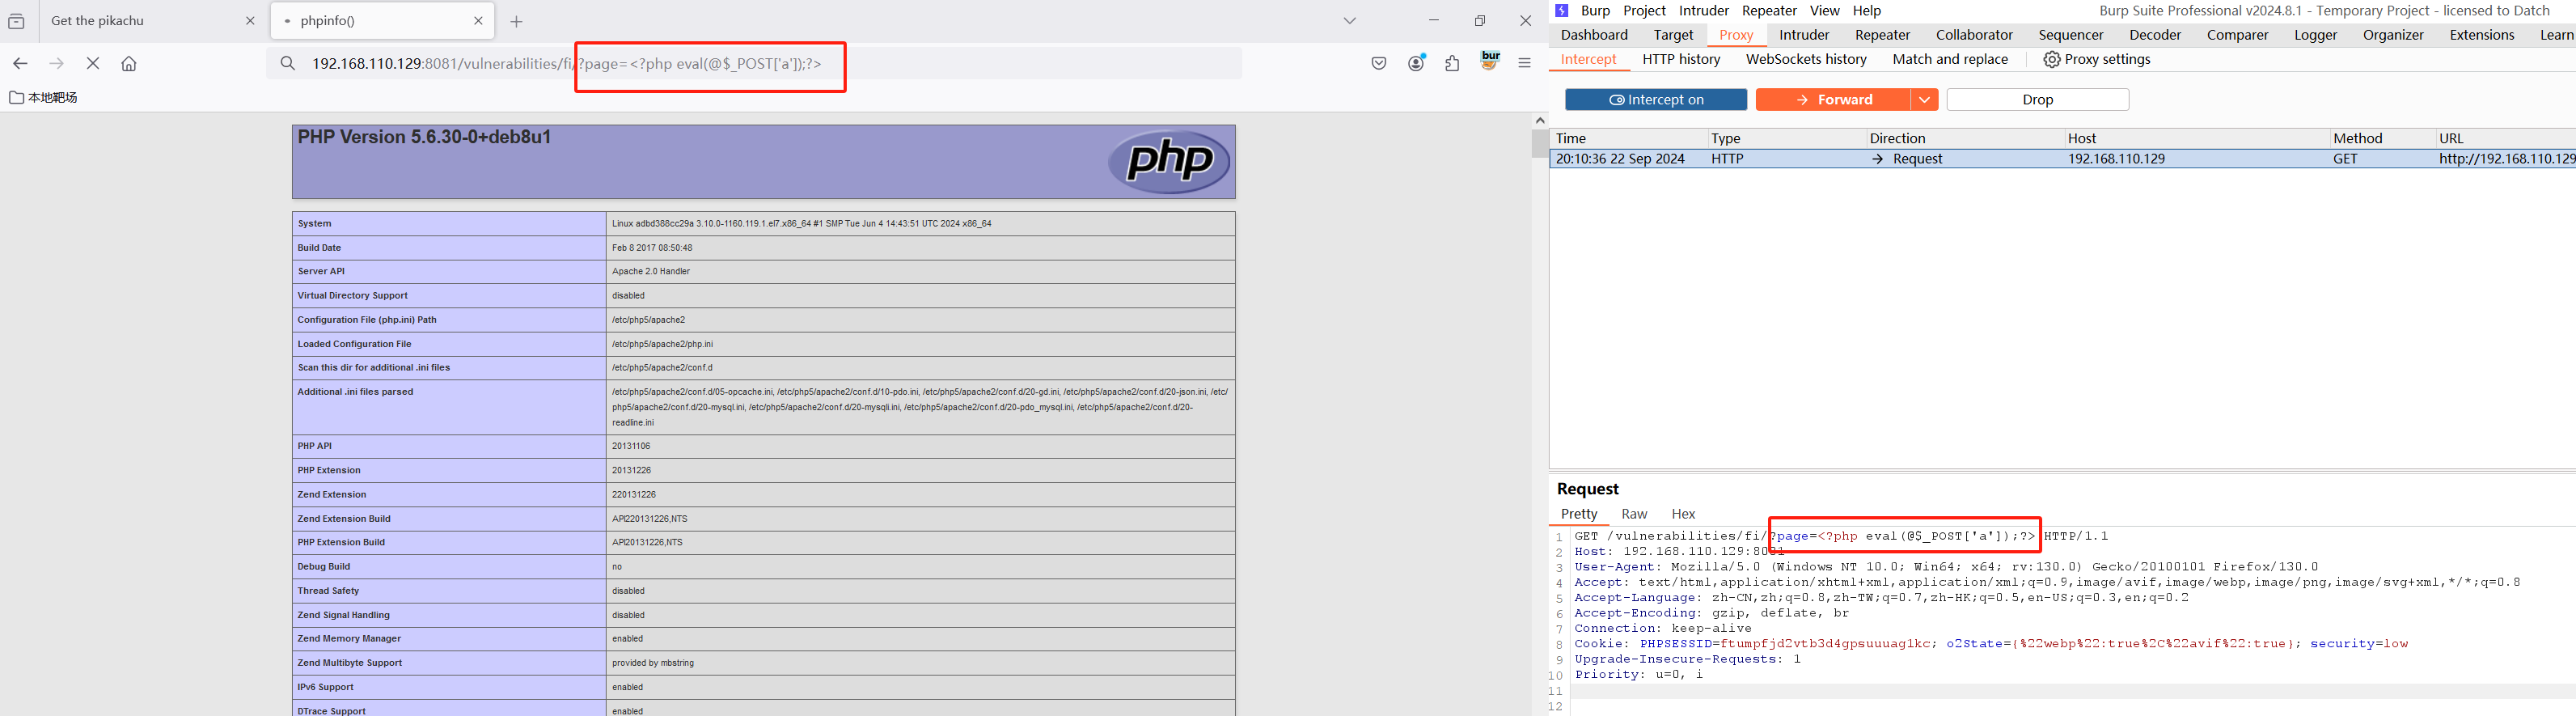The height and width of the screenshot is (716, 2576).
Task: Forward the intercepted request
Action: pos(1833,100)
